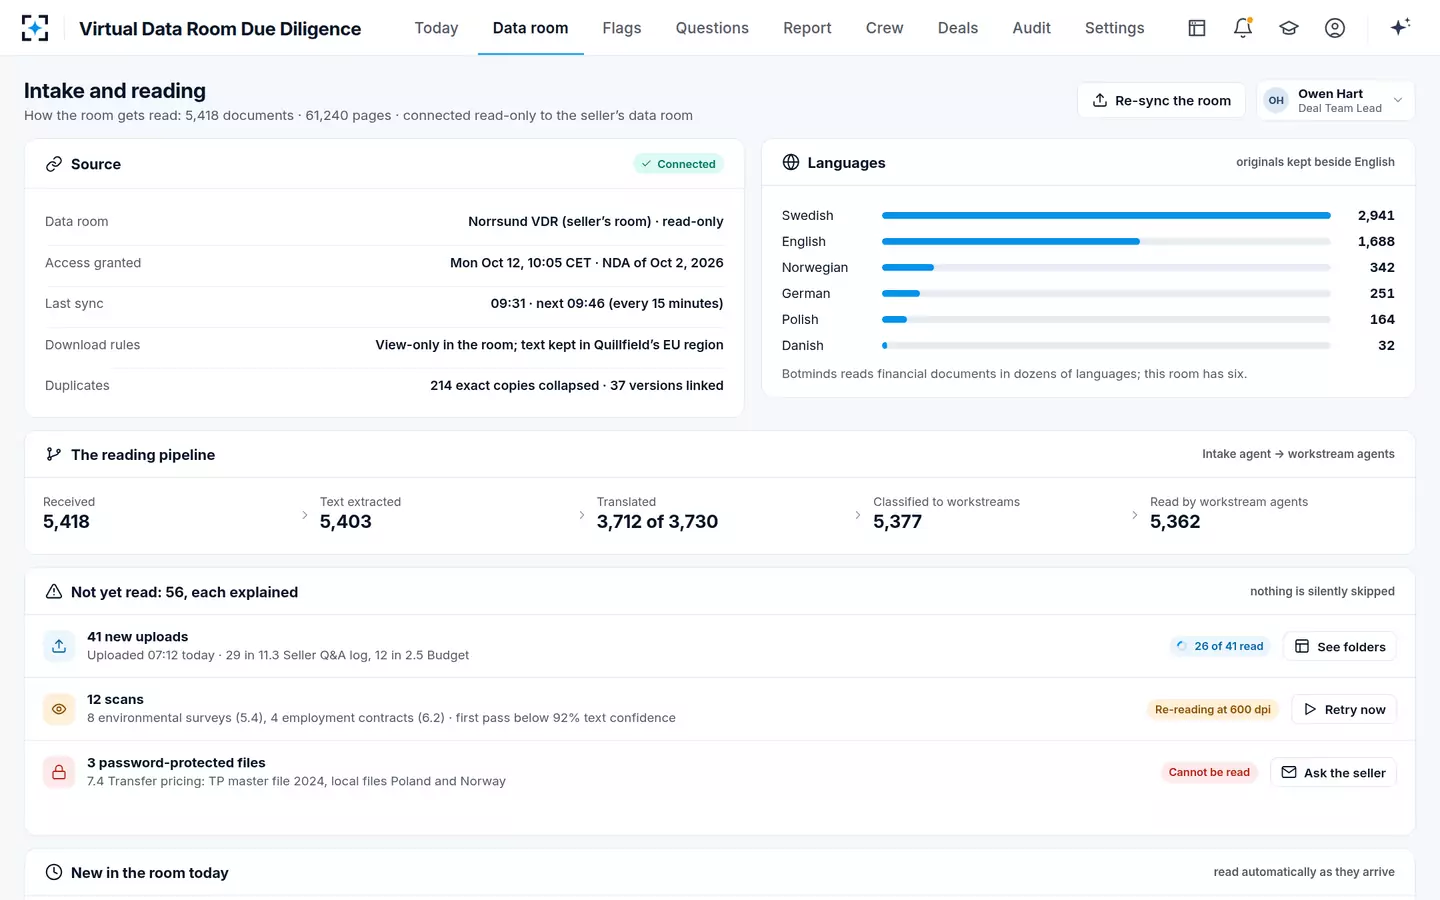Click See folders for new uploads
Image resolution: width=1440 pixels, height=900 pixels.
coord(1340,647)
